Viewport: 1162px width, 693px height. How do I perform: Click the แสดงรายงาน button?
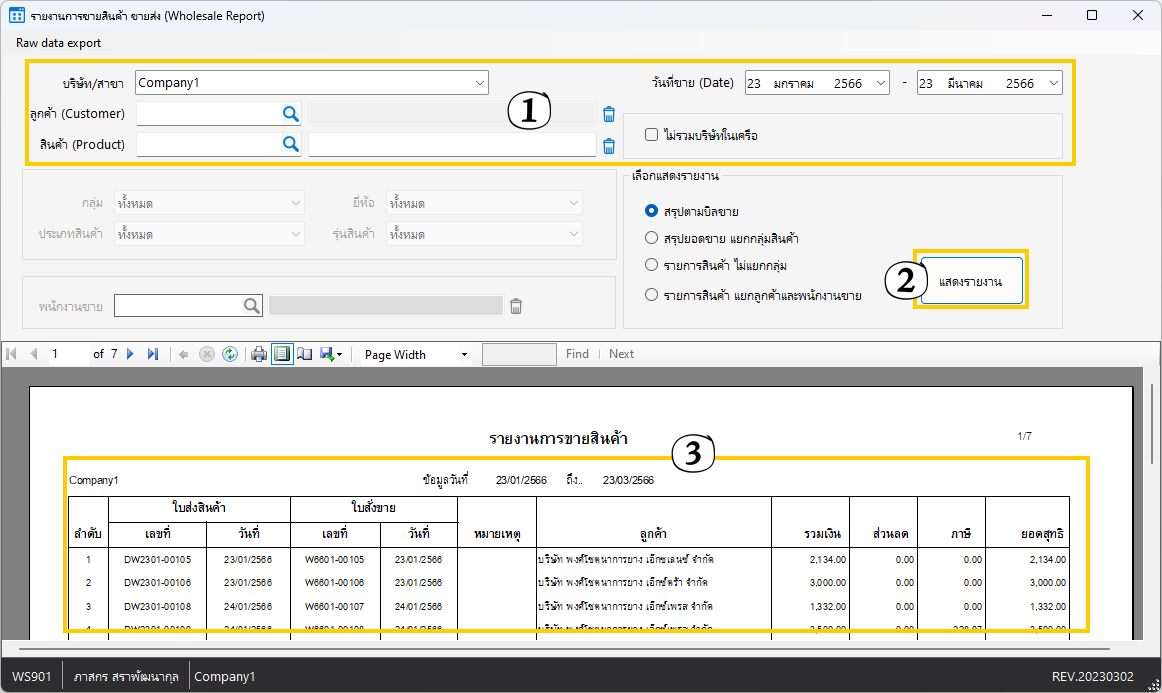click(x=971, y=282)
